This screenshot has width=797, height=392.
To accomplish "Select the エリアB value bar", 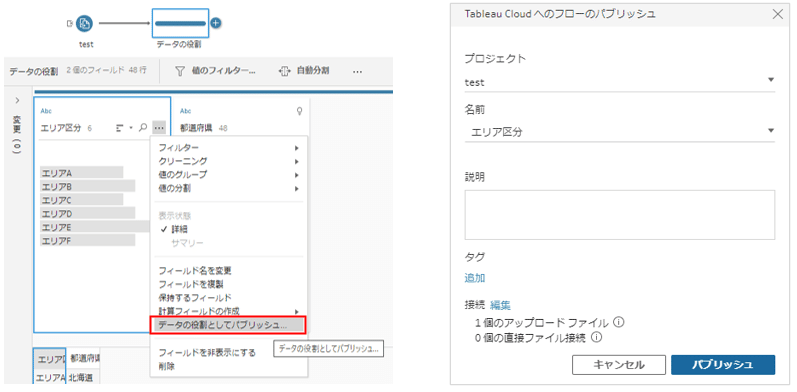I will pyautogui.click(x=87, y=186).
